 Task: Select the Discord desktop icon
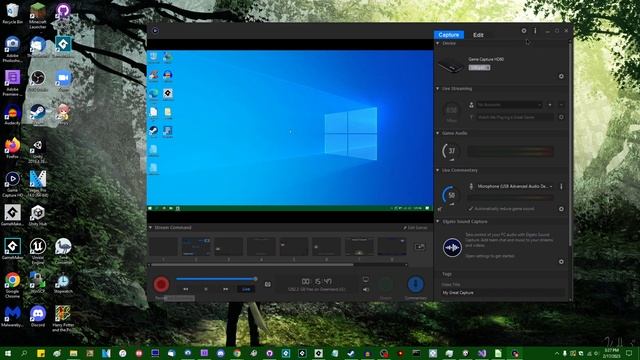click(x=38, y=316)
